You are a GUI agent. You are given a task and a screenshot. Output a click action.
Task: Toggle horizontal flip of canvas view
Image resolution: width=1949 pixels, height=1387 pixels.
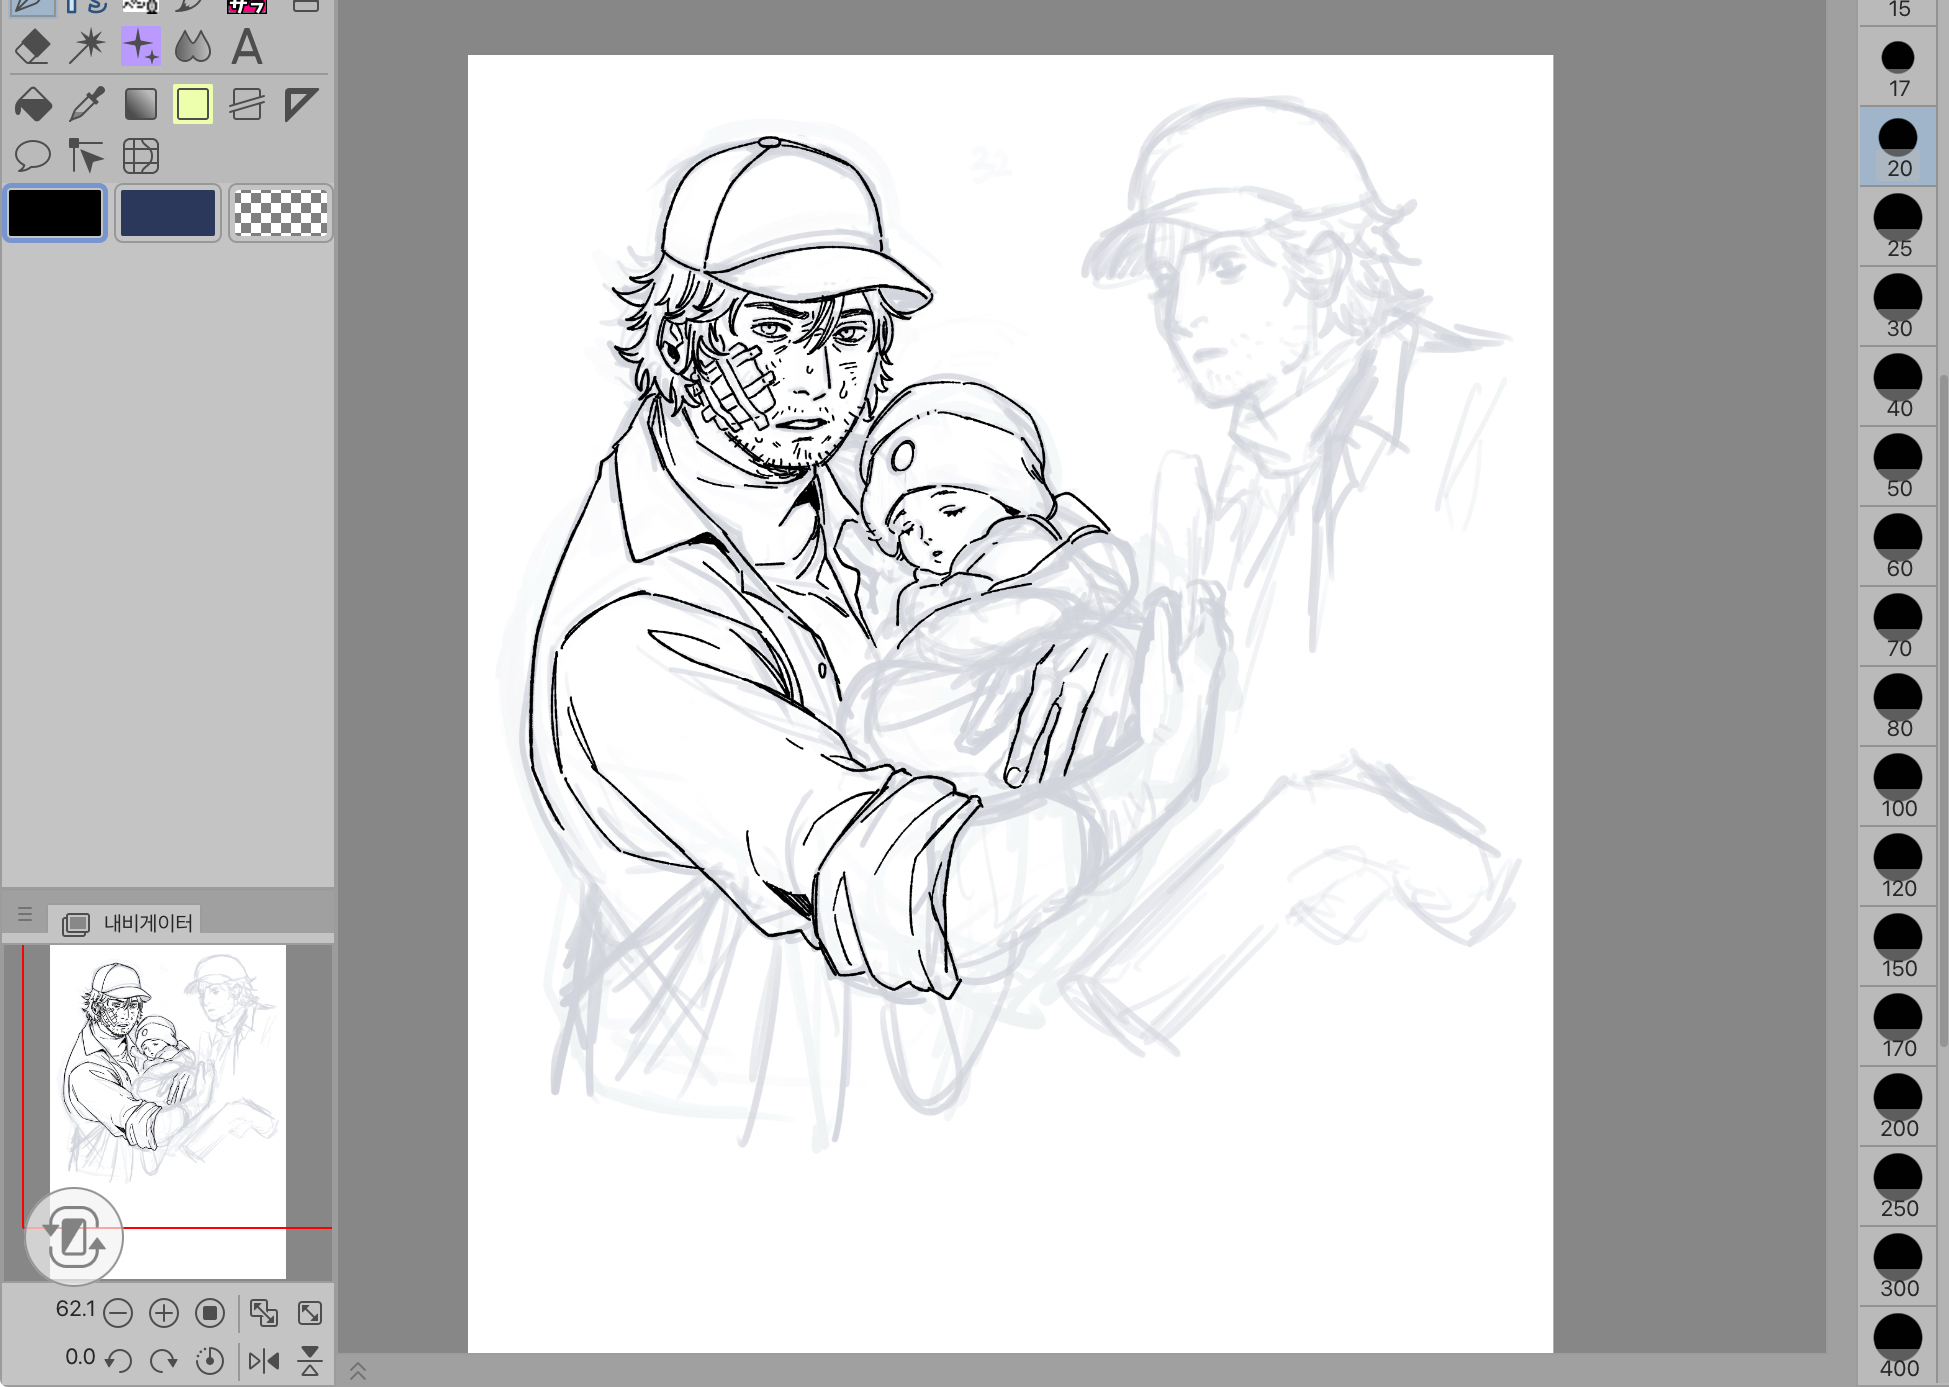264,1360
